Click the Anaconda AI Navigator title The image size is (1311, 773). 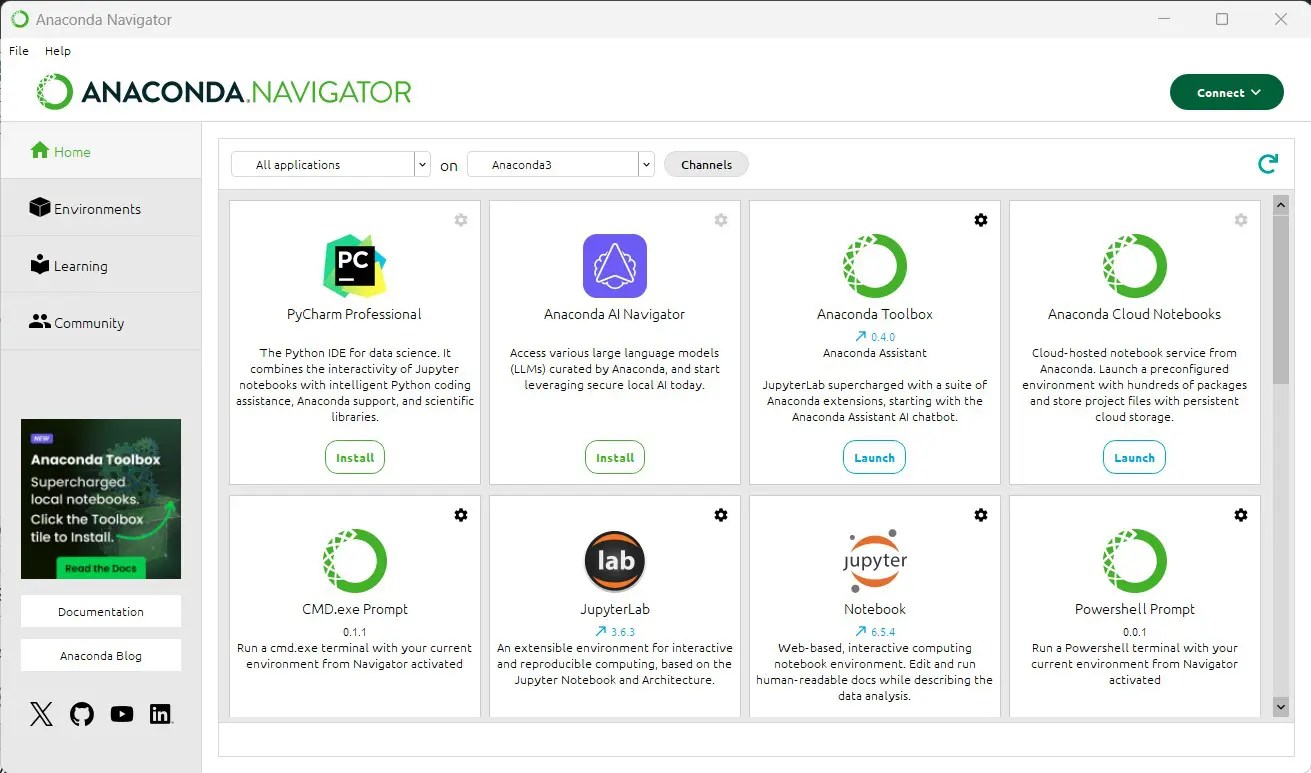[615, 314]
